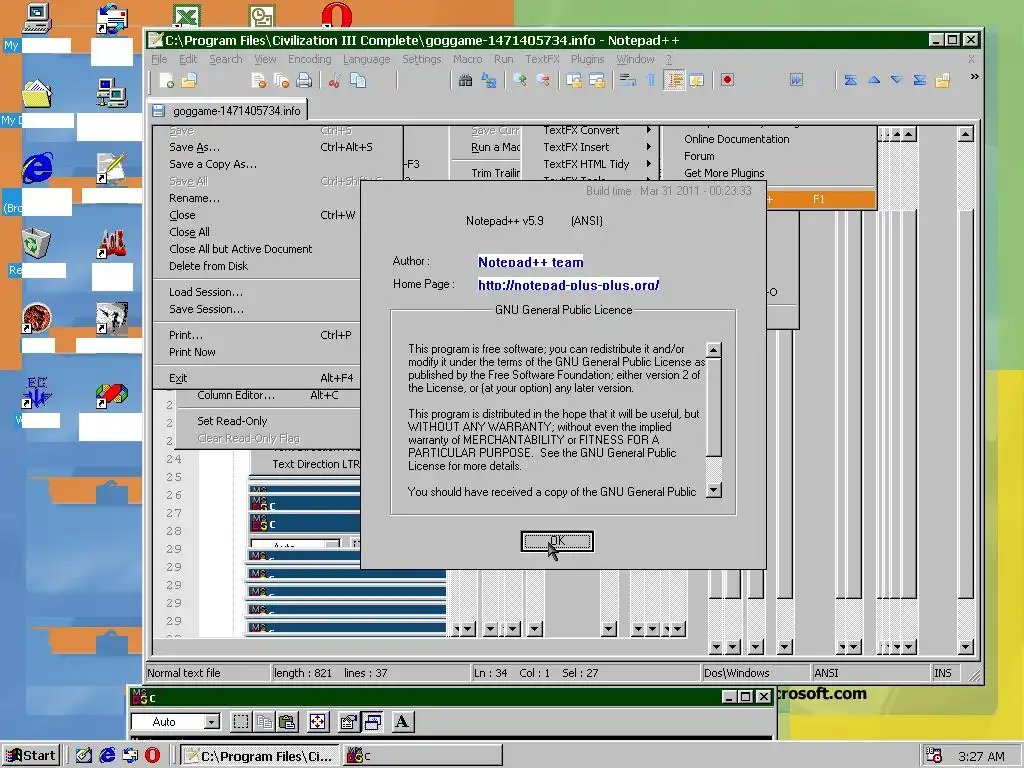
Task: Click the Save Recorded Macro icon
Action: coord(796,80)
